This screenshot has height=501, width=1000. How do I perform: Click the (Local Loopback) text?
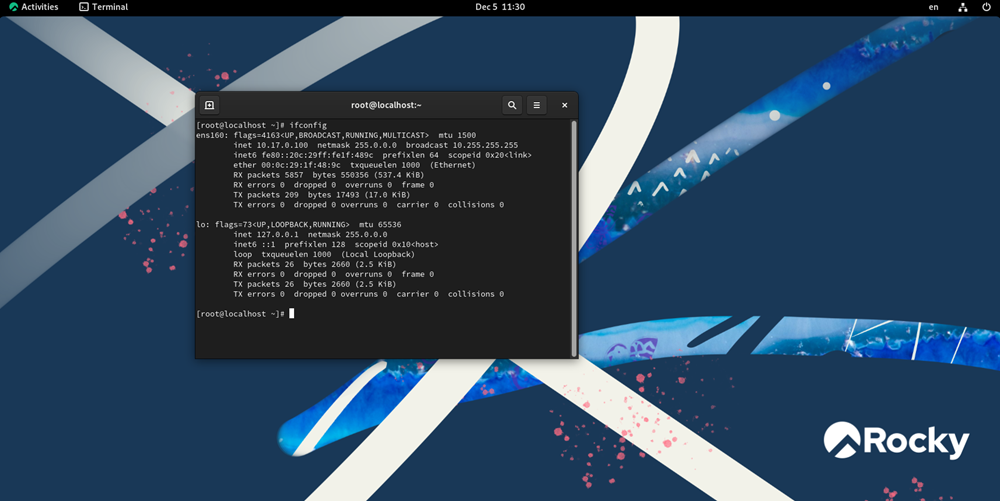(x=378, y=254)
